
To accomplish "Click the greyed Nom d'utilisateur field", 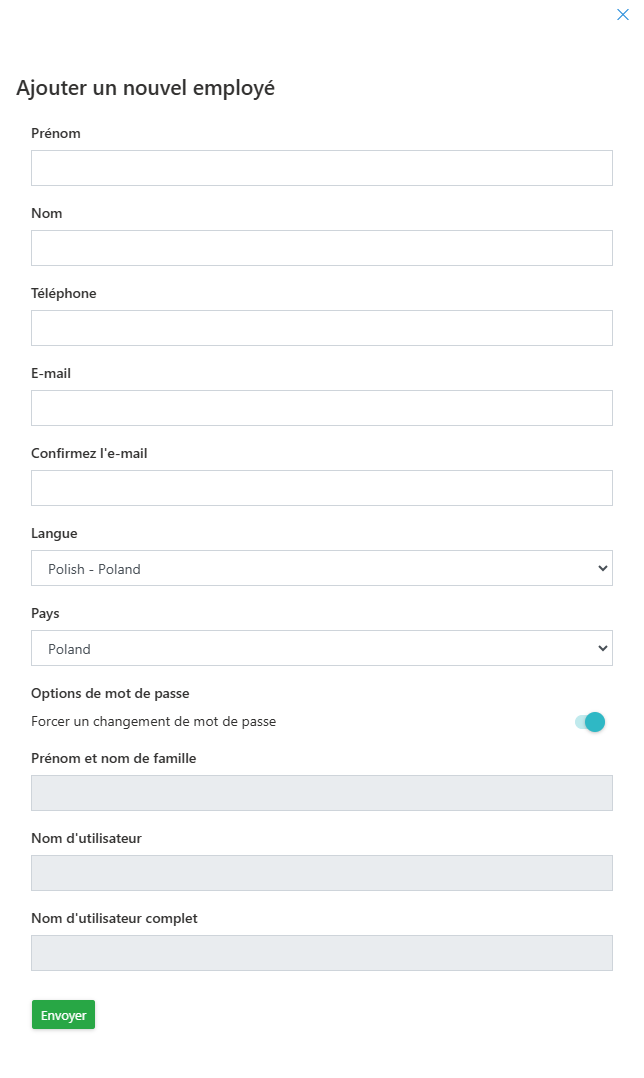I will coord(321,873).
